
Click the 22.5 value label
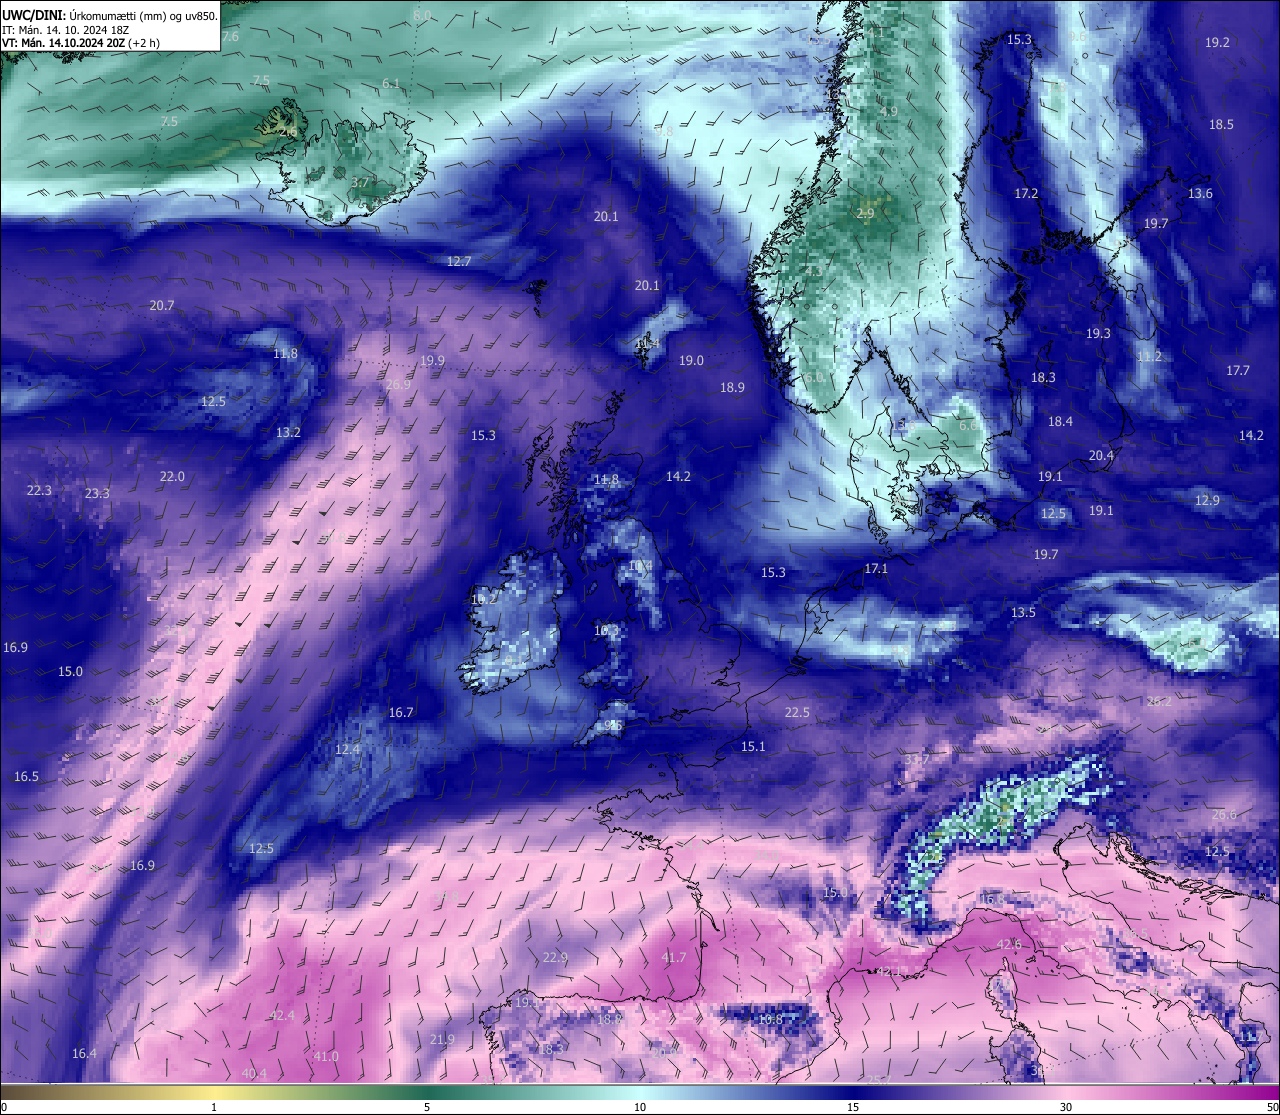pyautogui.click(x=797, y=712)
